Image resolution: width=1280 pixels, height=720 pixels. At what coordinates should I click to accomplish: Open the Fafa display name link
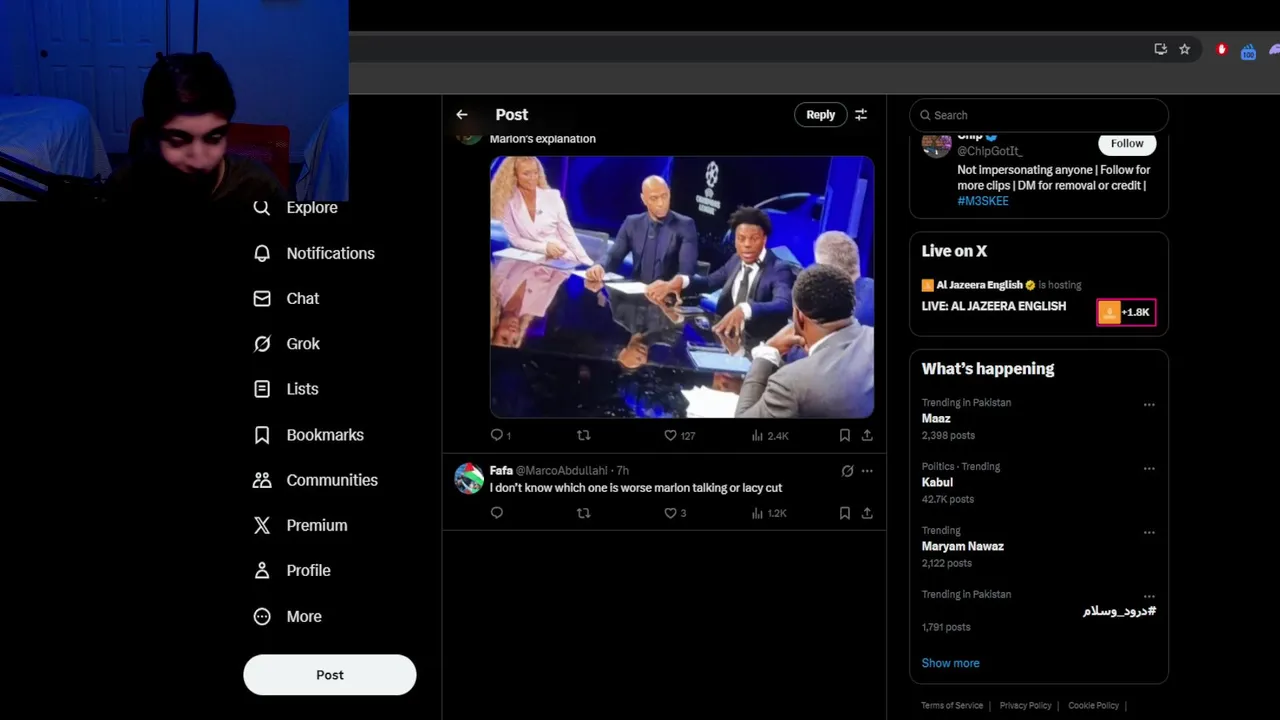pos(501,470)
